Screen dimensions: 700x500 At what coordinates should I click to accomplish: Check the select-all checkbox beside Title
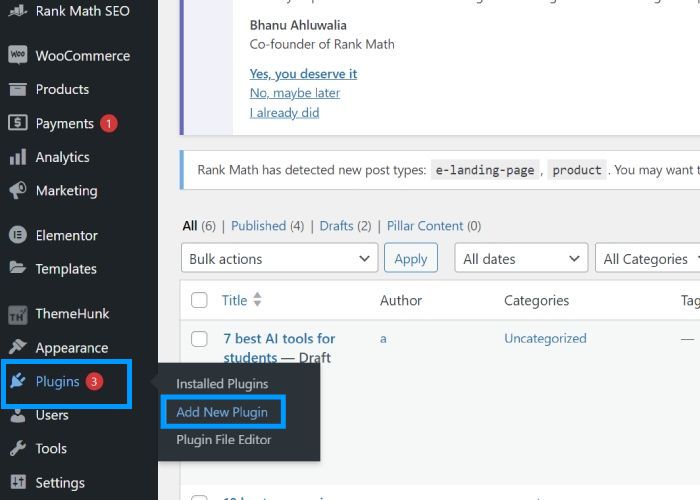(x=199, y=300)
